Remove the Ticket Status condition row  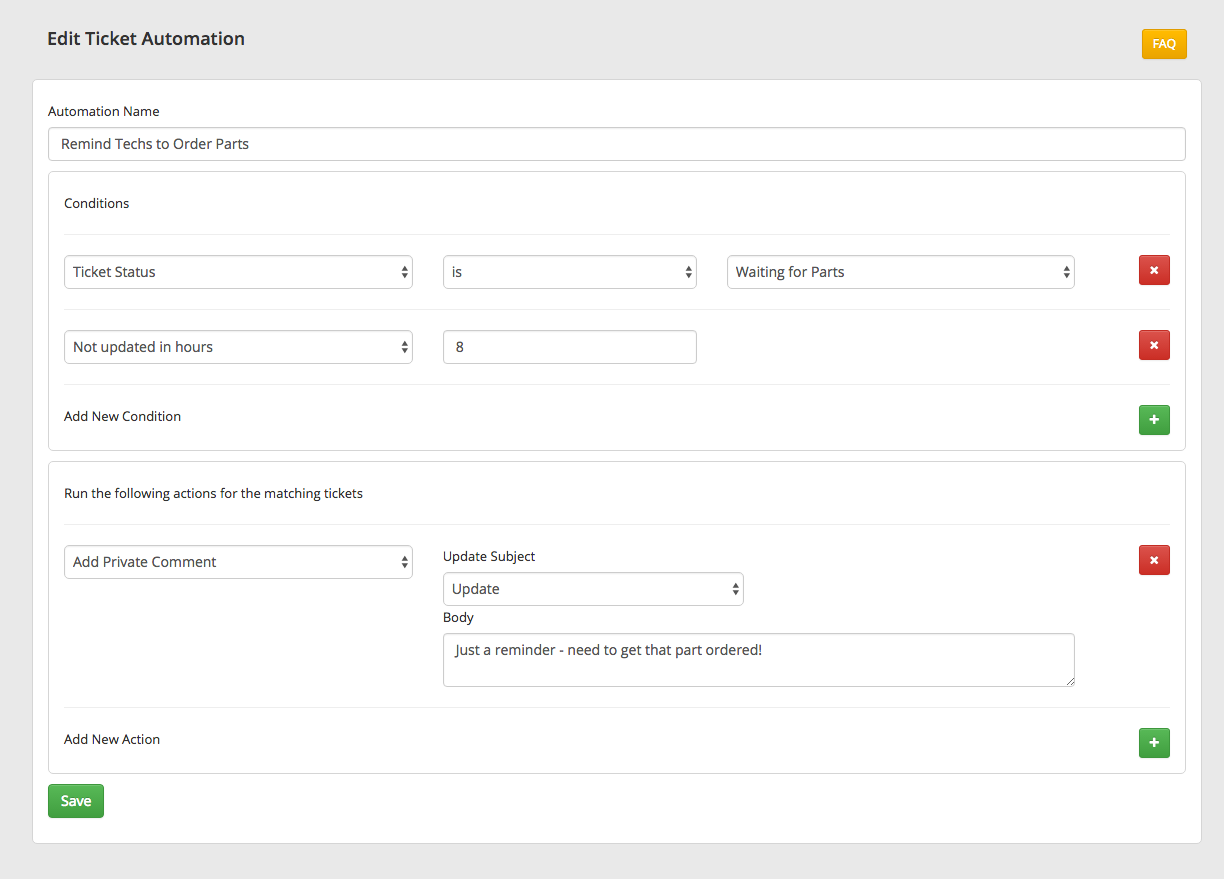pyautogui.click(x=1154, y=270)
